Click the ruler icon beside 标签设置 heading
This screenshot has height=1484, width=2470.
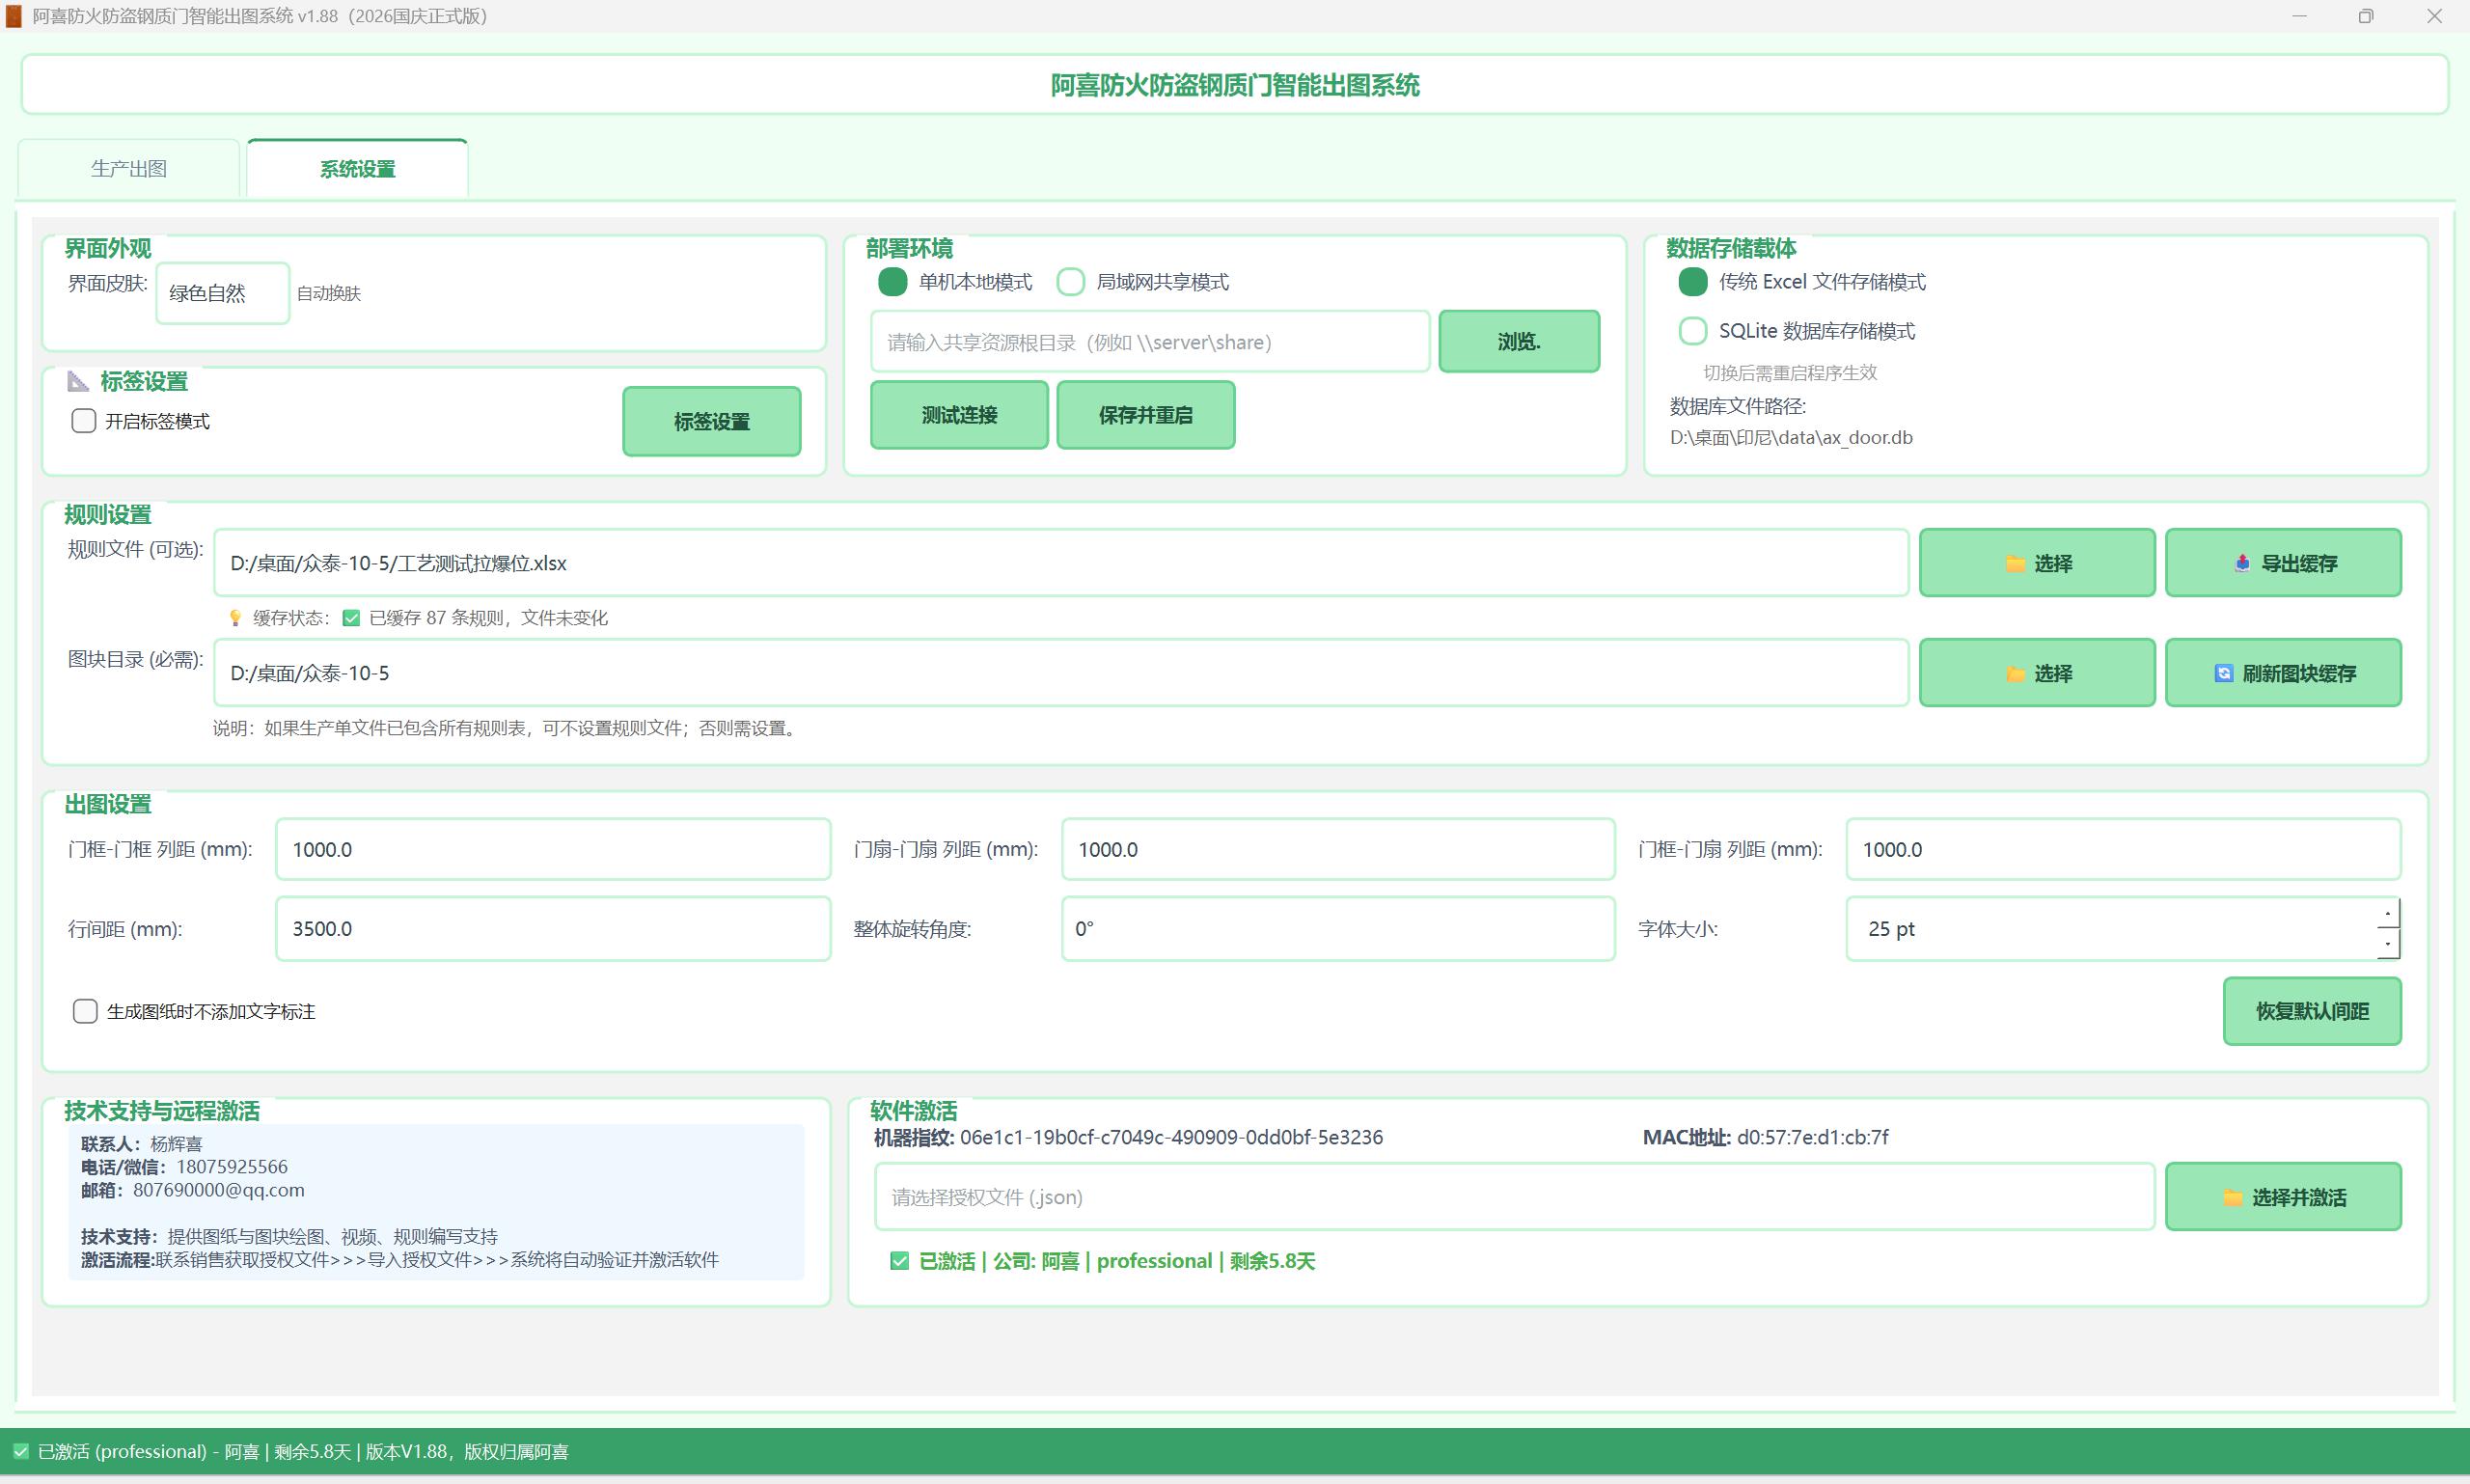(x=78, y=381)
